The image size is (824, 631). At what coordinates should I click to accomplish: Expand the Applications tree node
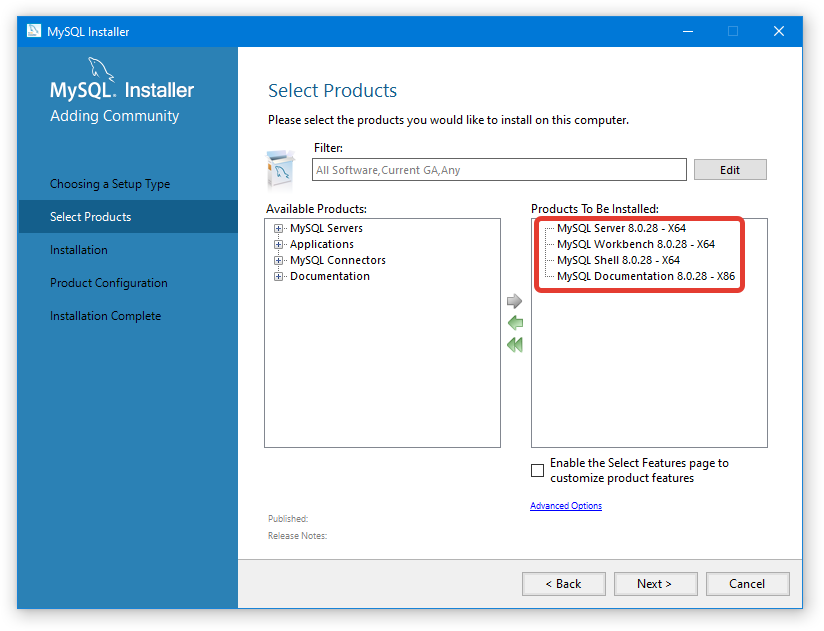tap(278, 244)
